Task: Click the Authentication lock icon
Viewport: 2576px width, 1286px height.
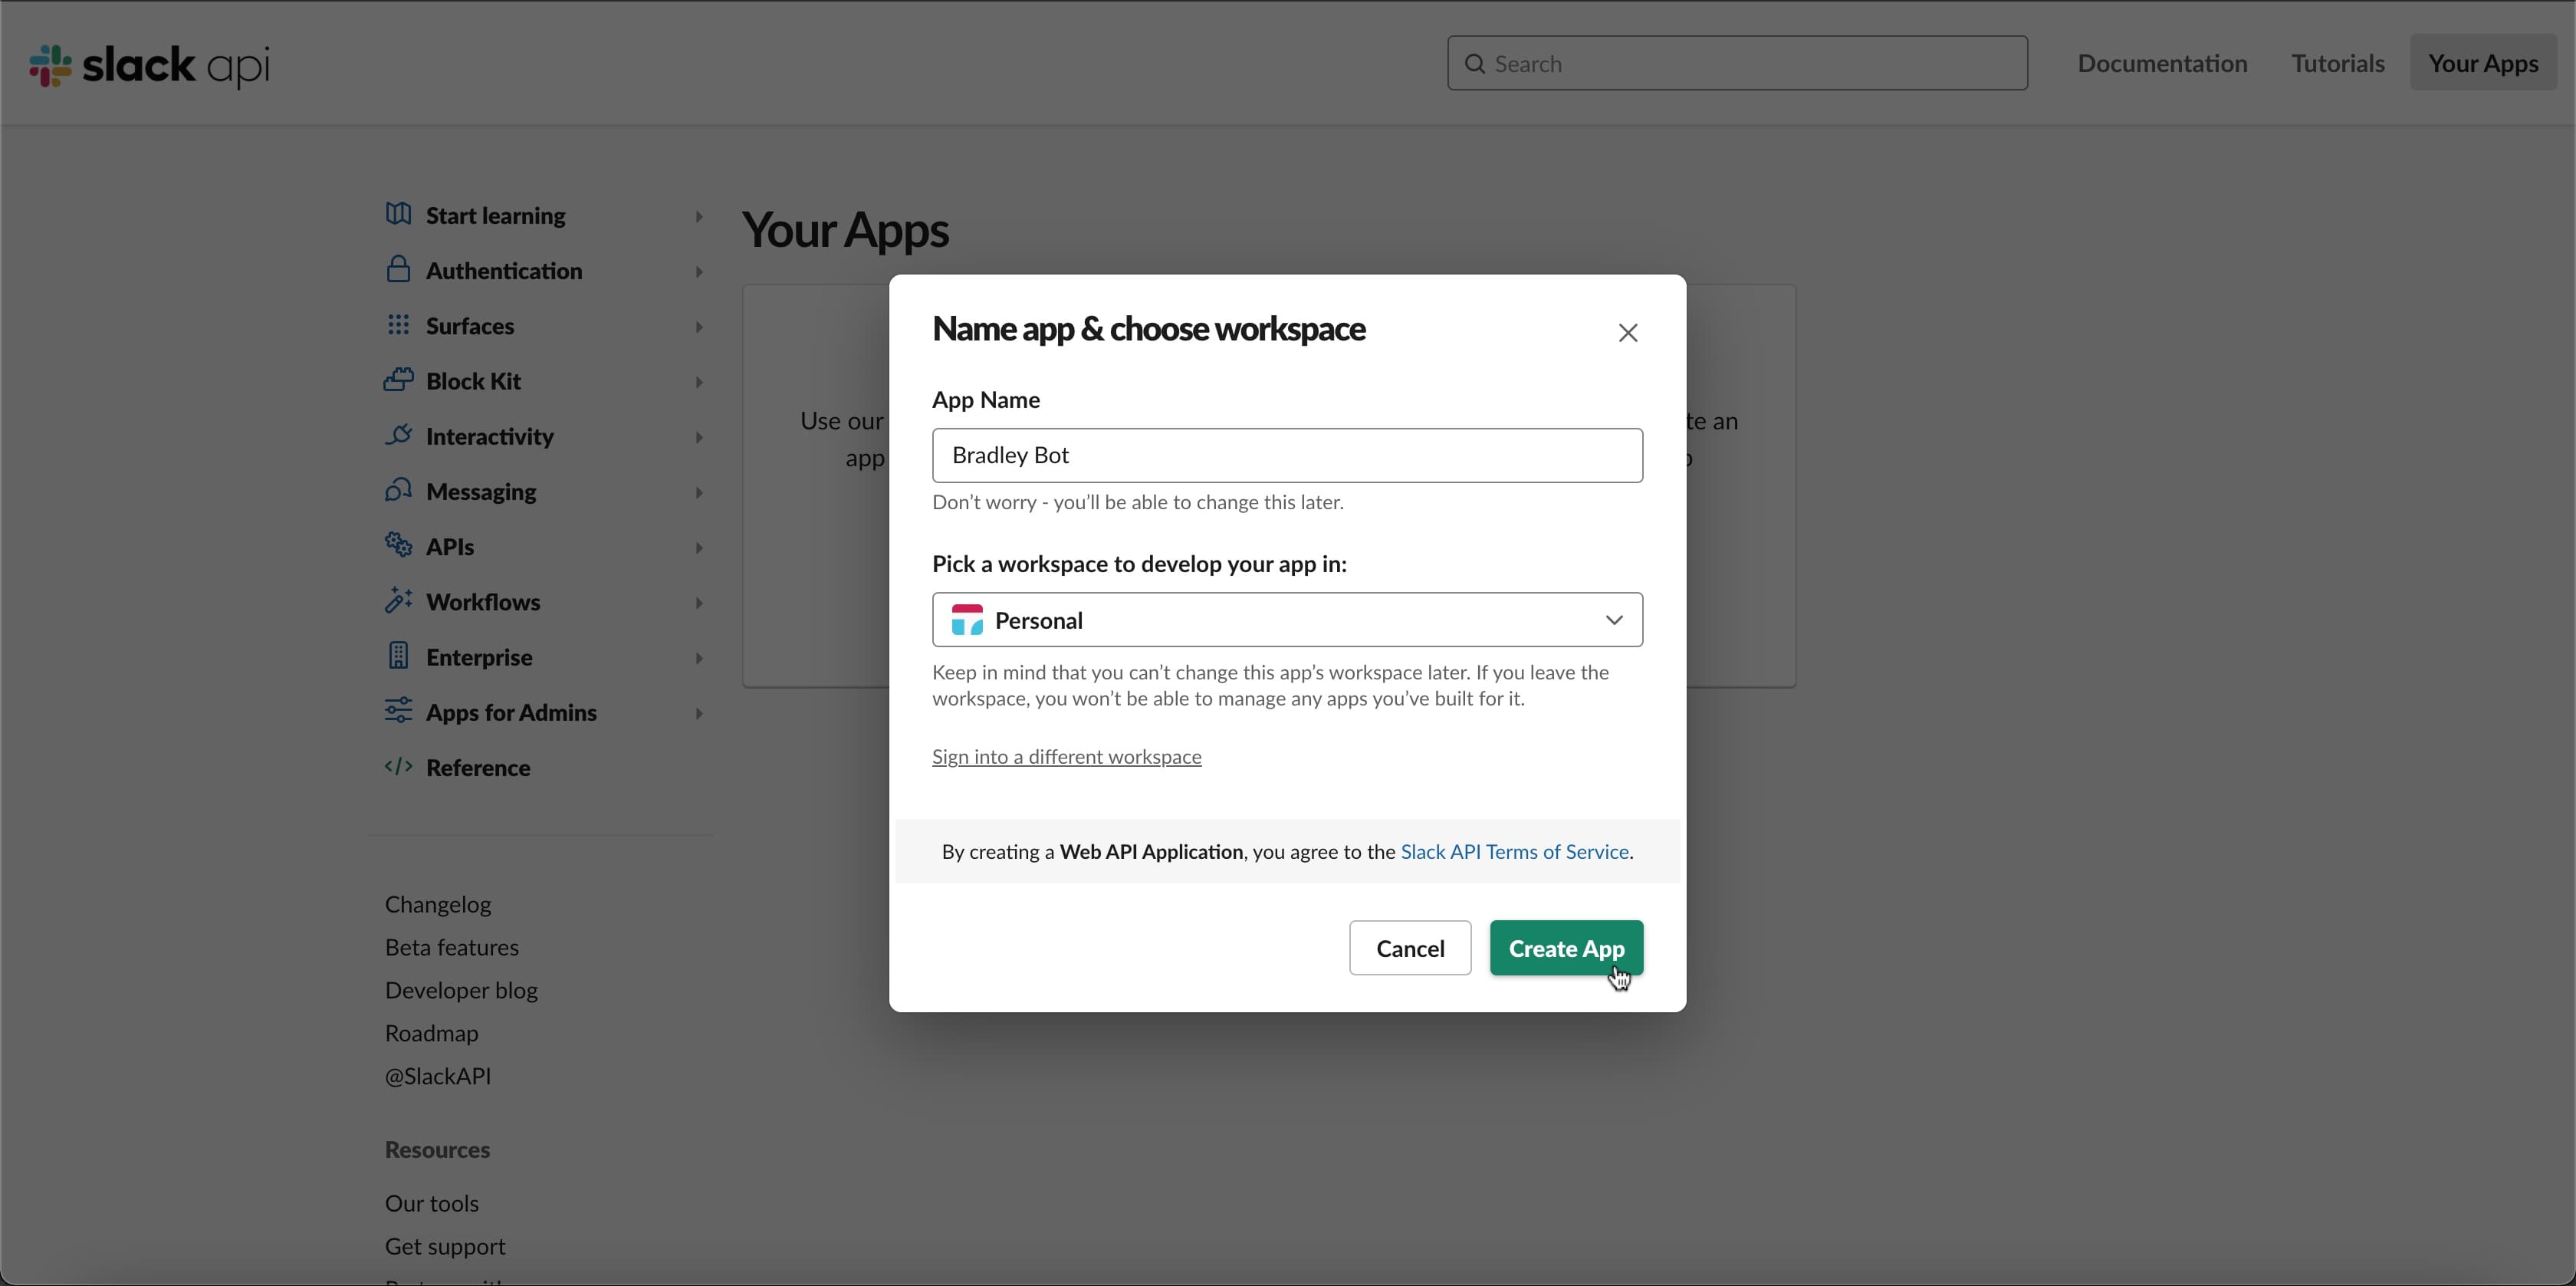Action: click(x=398, y=270)
